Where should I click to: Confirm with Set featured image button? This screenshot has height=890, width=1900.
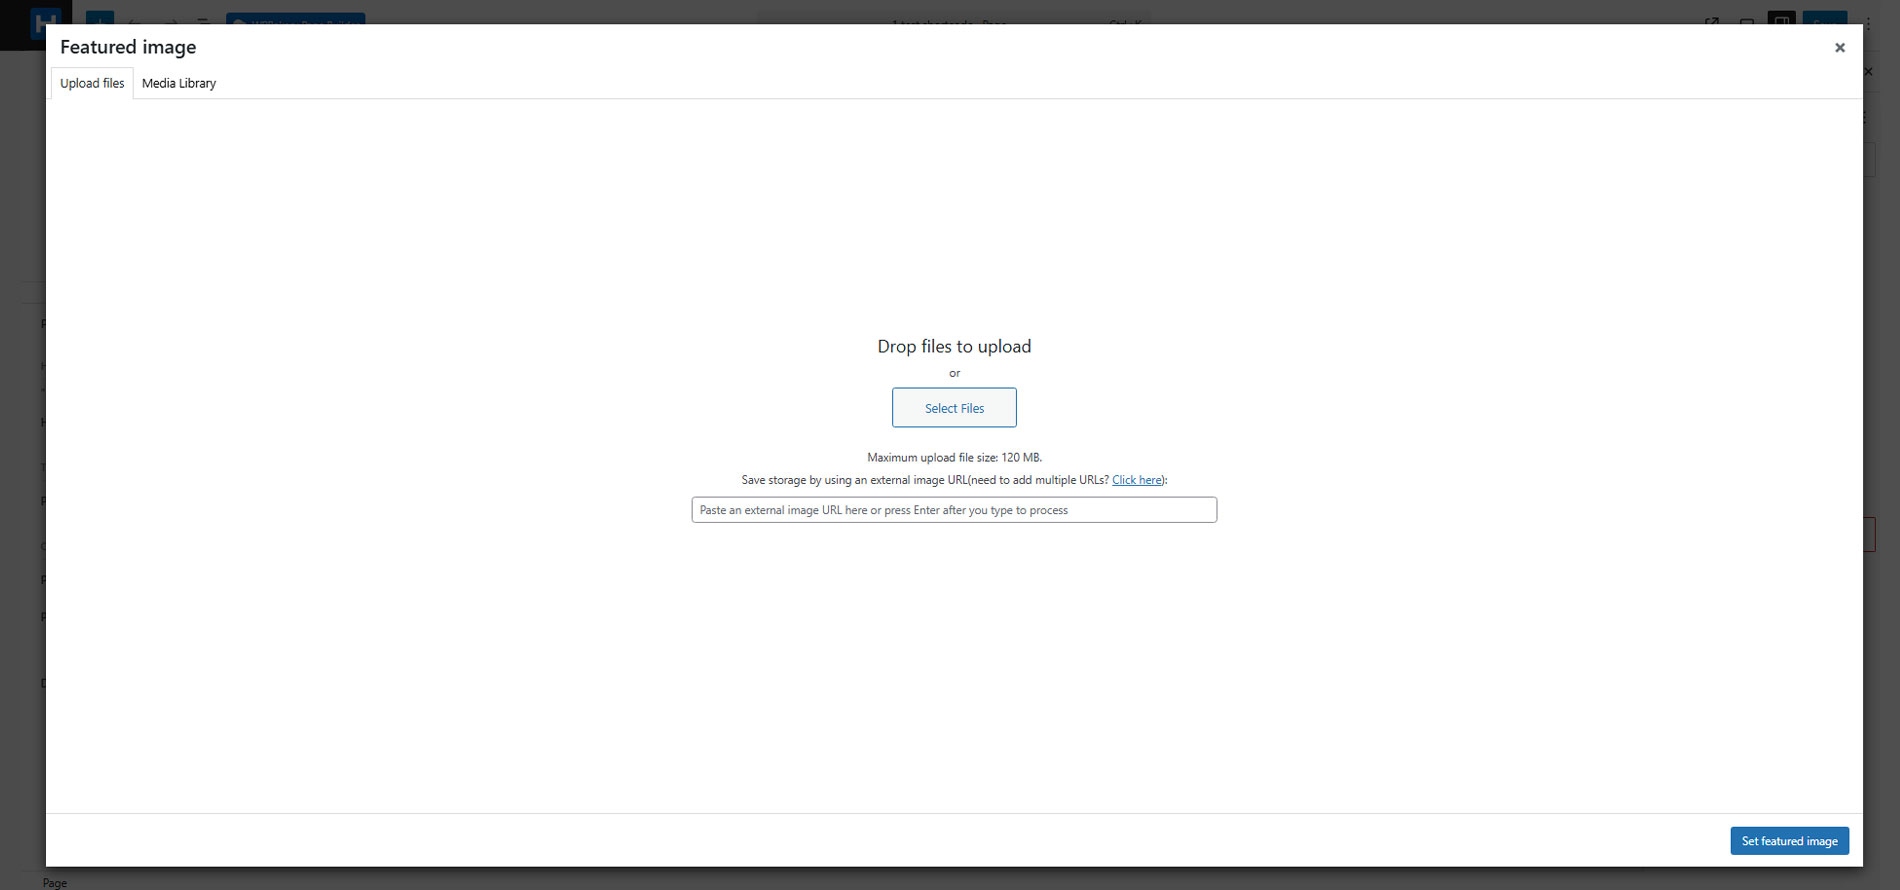pyautogui.click(x=1789, y=841)
